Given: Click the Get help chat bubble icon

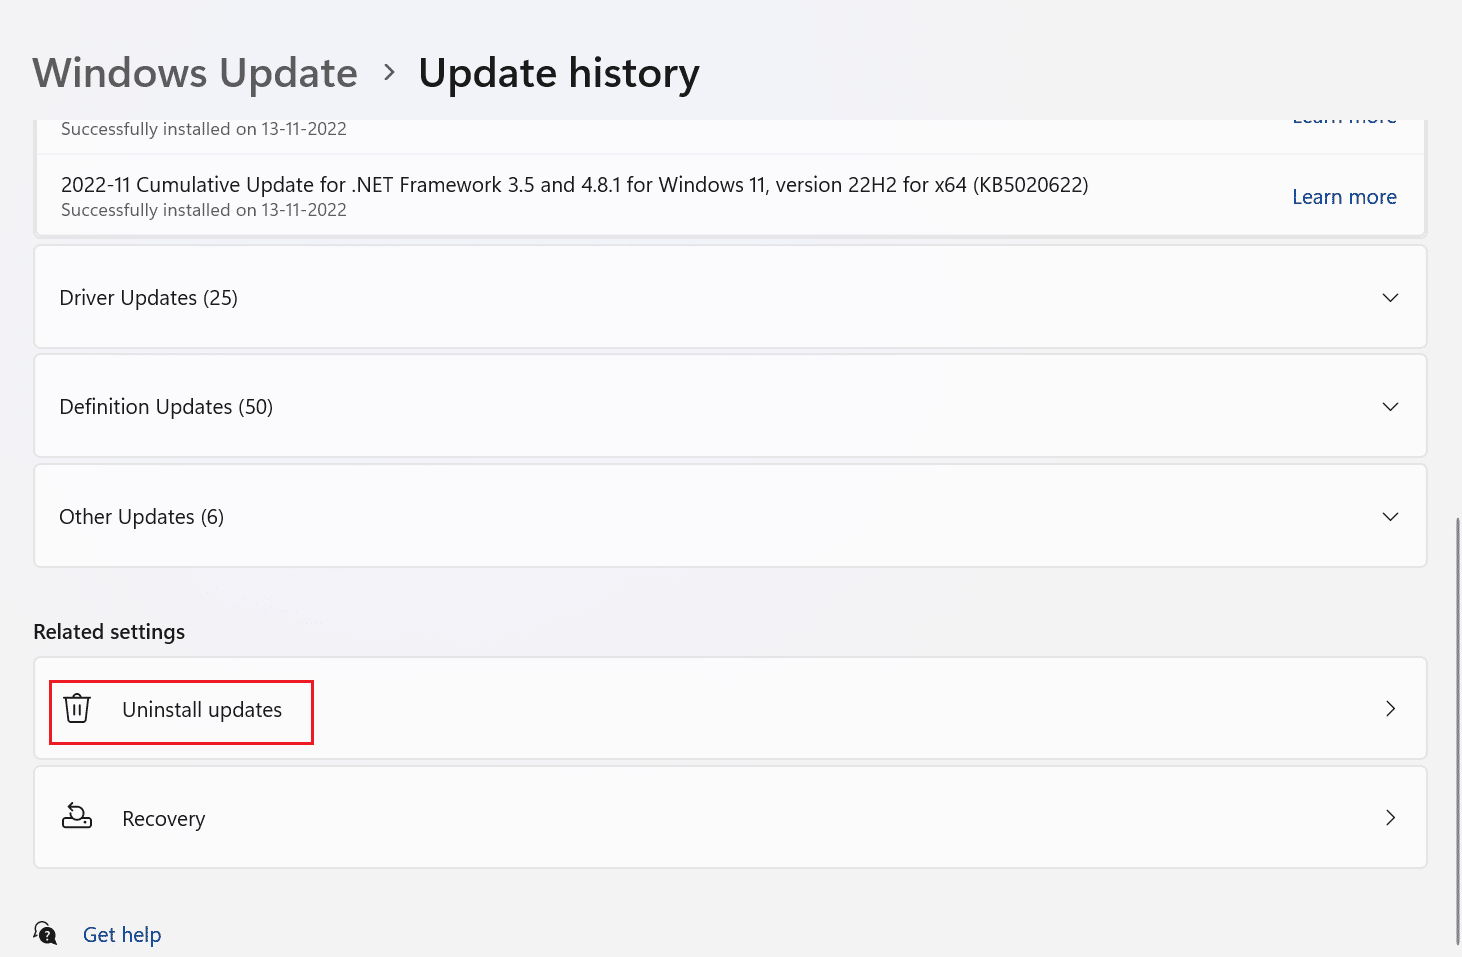Looking at the screenshot, I should (x=45, y=933).
